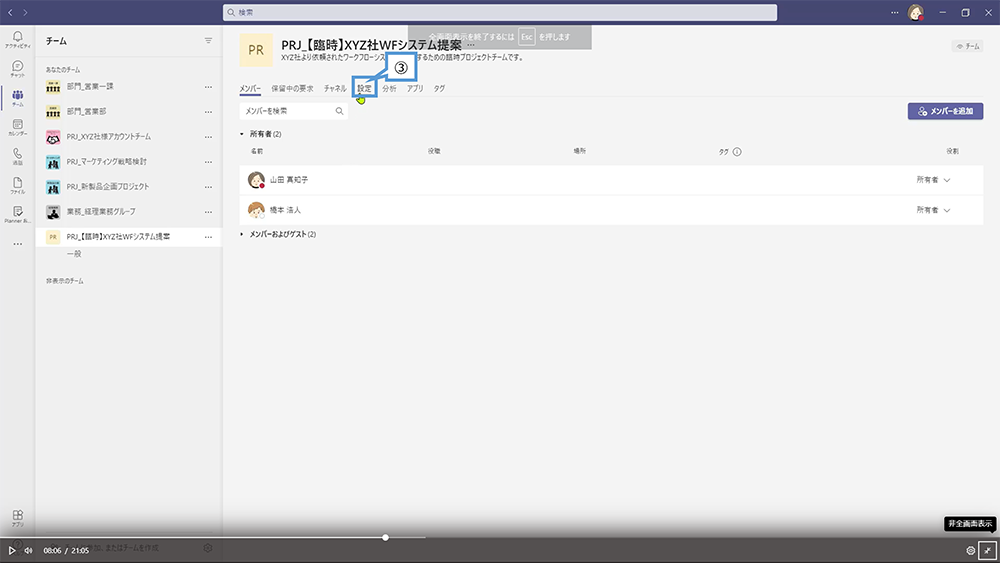
Task: Switch to the 設定 tab
Action: pyautogui.click(x=364, y=89)
